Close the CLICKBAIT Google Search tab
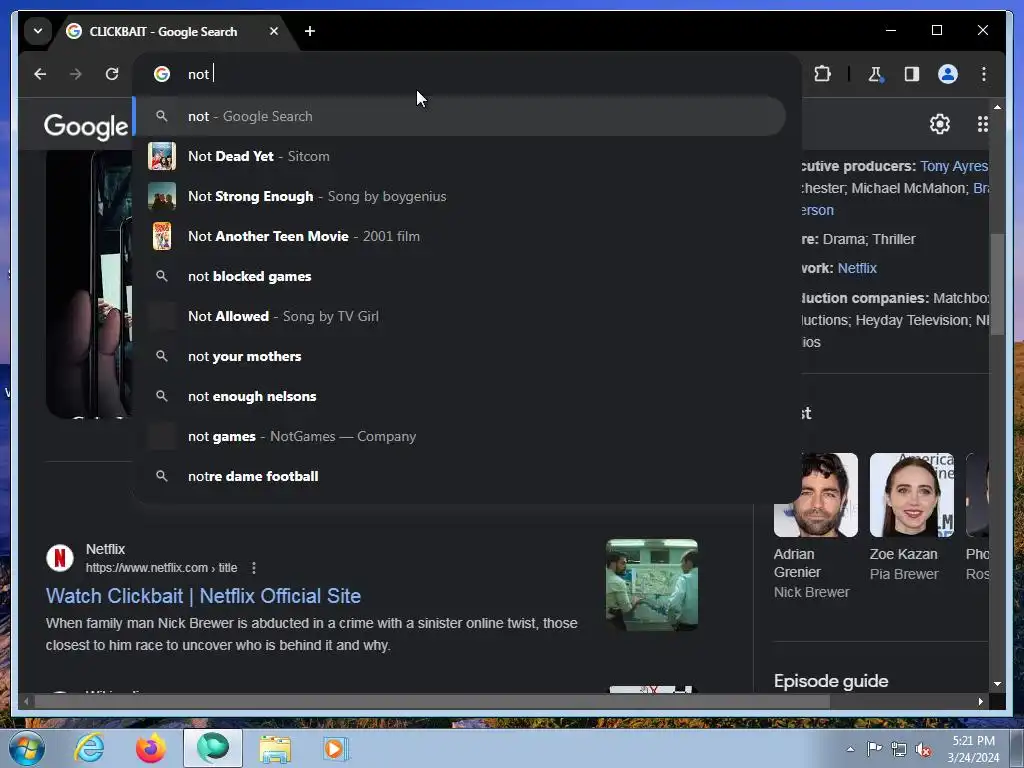This screenshot has width=1024, height=768. [x=274, y=31]
